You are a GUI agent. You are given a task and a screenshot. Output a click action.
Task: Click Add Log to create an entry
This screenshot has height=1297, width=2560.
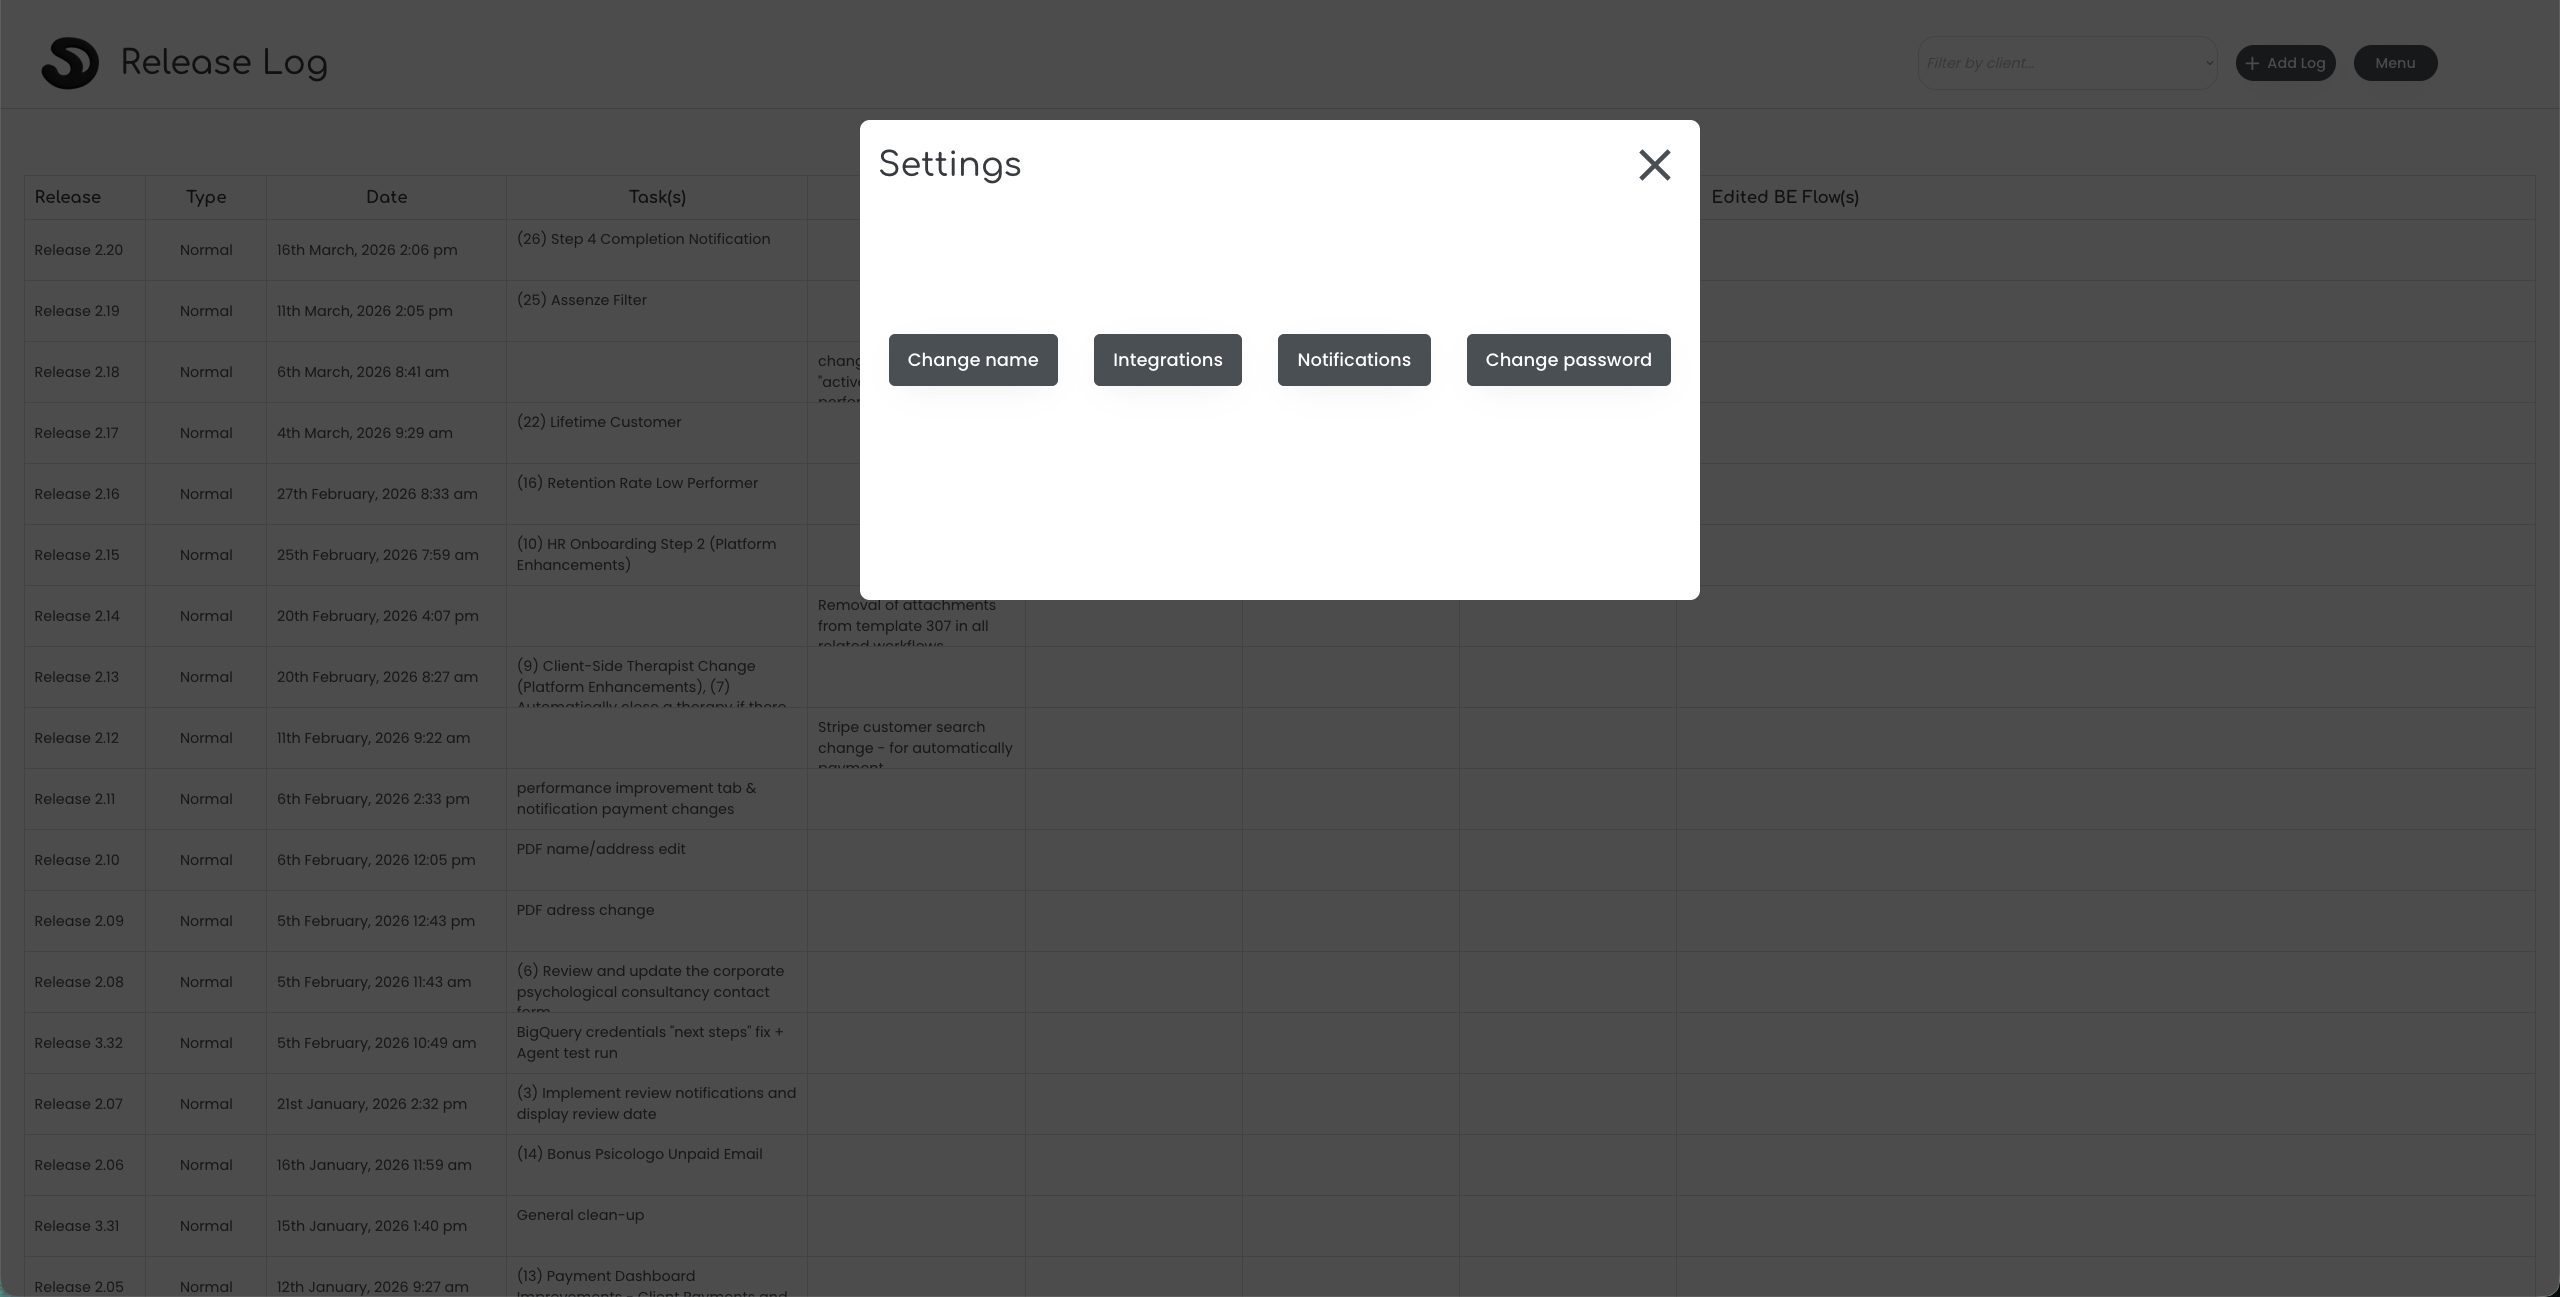tap(2286, 62)
